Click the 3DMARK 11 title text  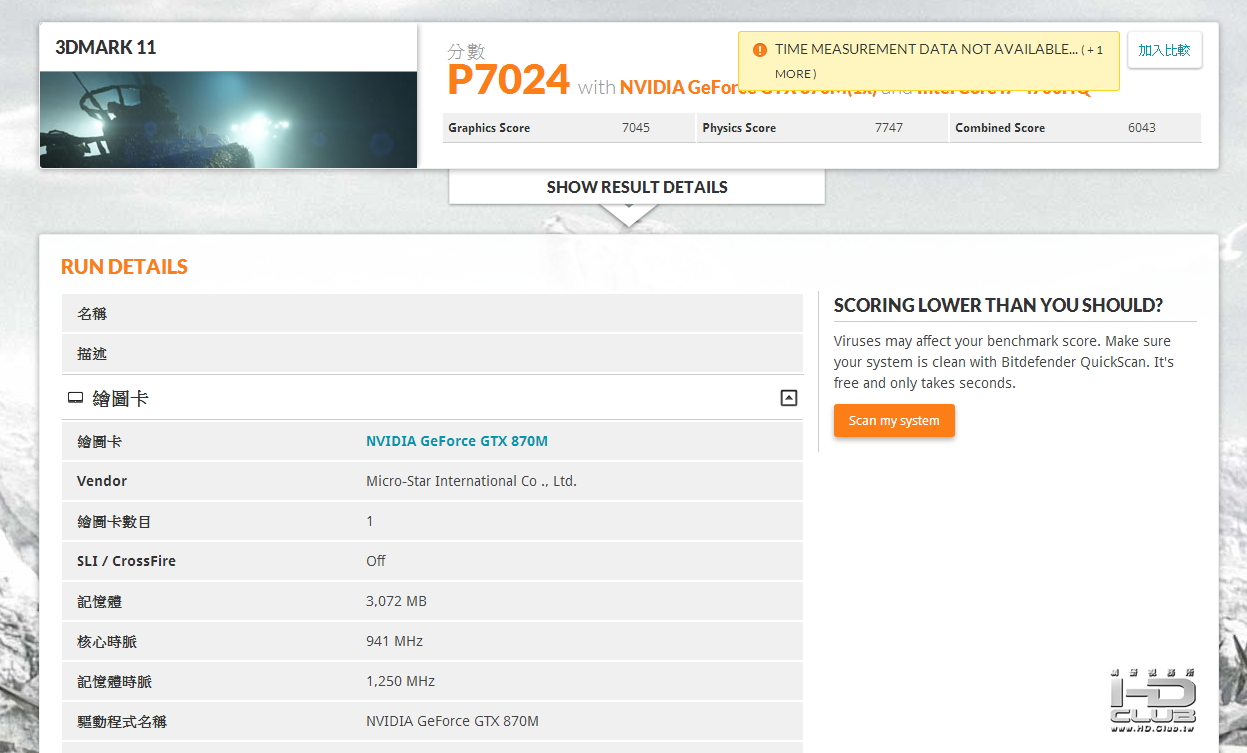106,47
